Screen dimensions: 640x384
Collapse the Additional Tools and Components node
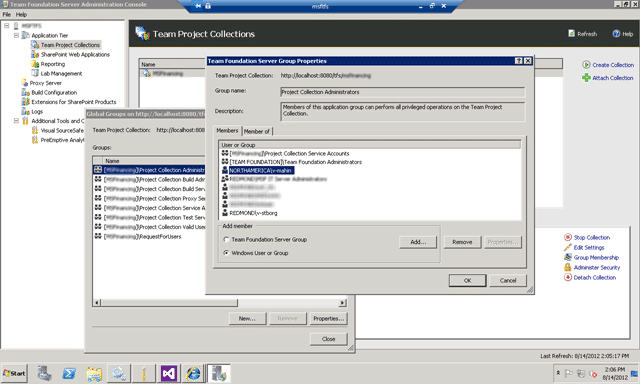click(16, 121)
